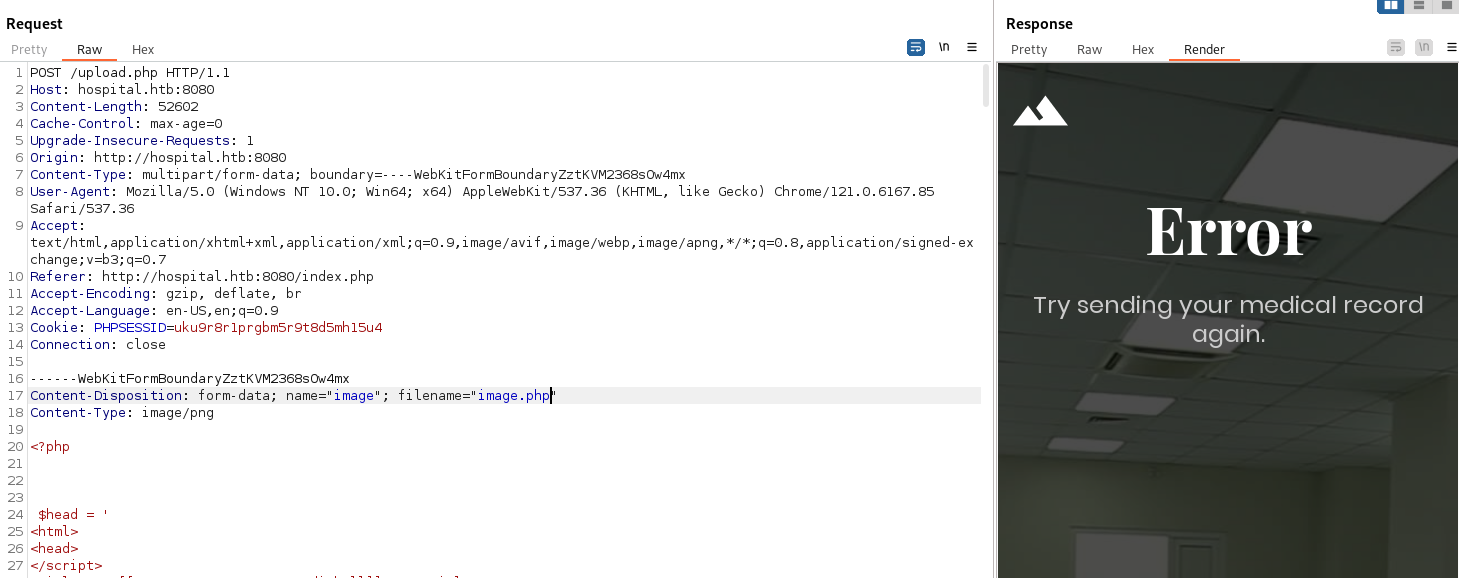Click the Request editor vertical scrollbar
1459x578 pixels.
(986, 86)
